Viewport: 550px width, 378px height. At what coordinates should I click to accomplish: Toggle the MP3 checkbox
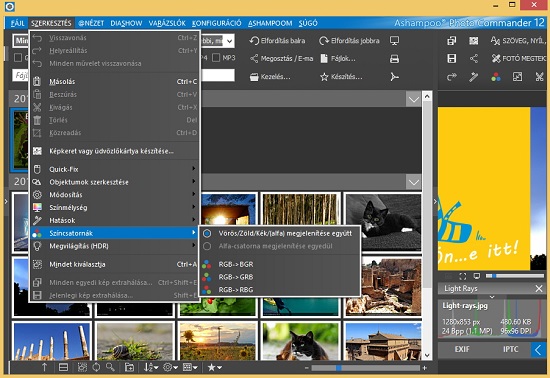point(216,58)
